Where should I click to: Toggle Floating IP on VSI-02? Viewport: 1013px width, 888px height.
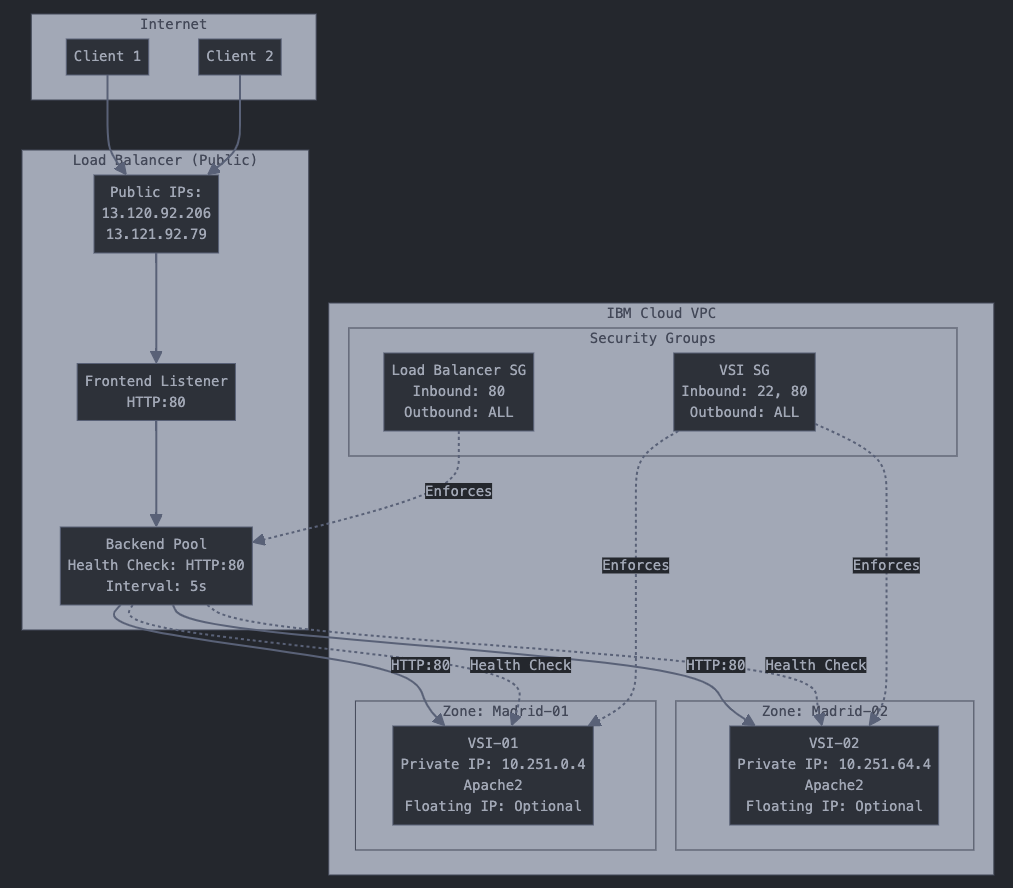[833, 806]
